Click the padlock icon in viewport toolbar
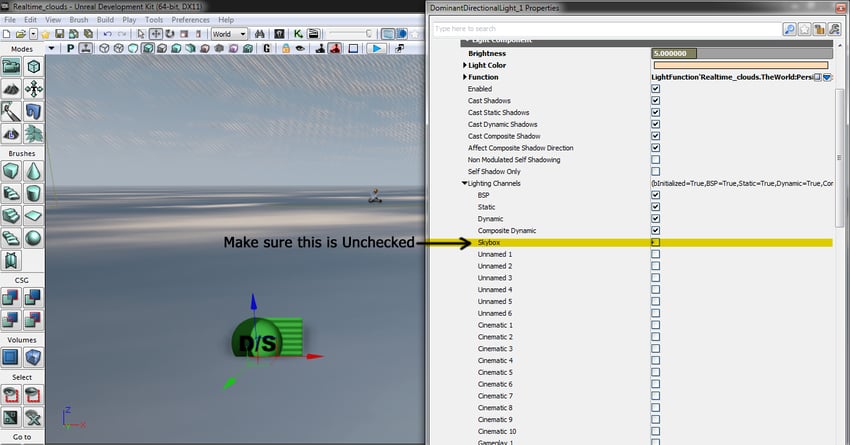This screenshot has height=445, width=850. pyautogui.click(x=286, y=49)
